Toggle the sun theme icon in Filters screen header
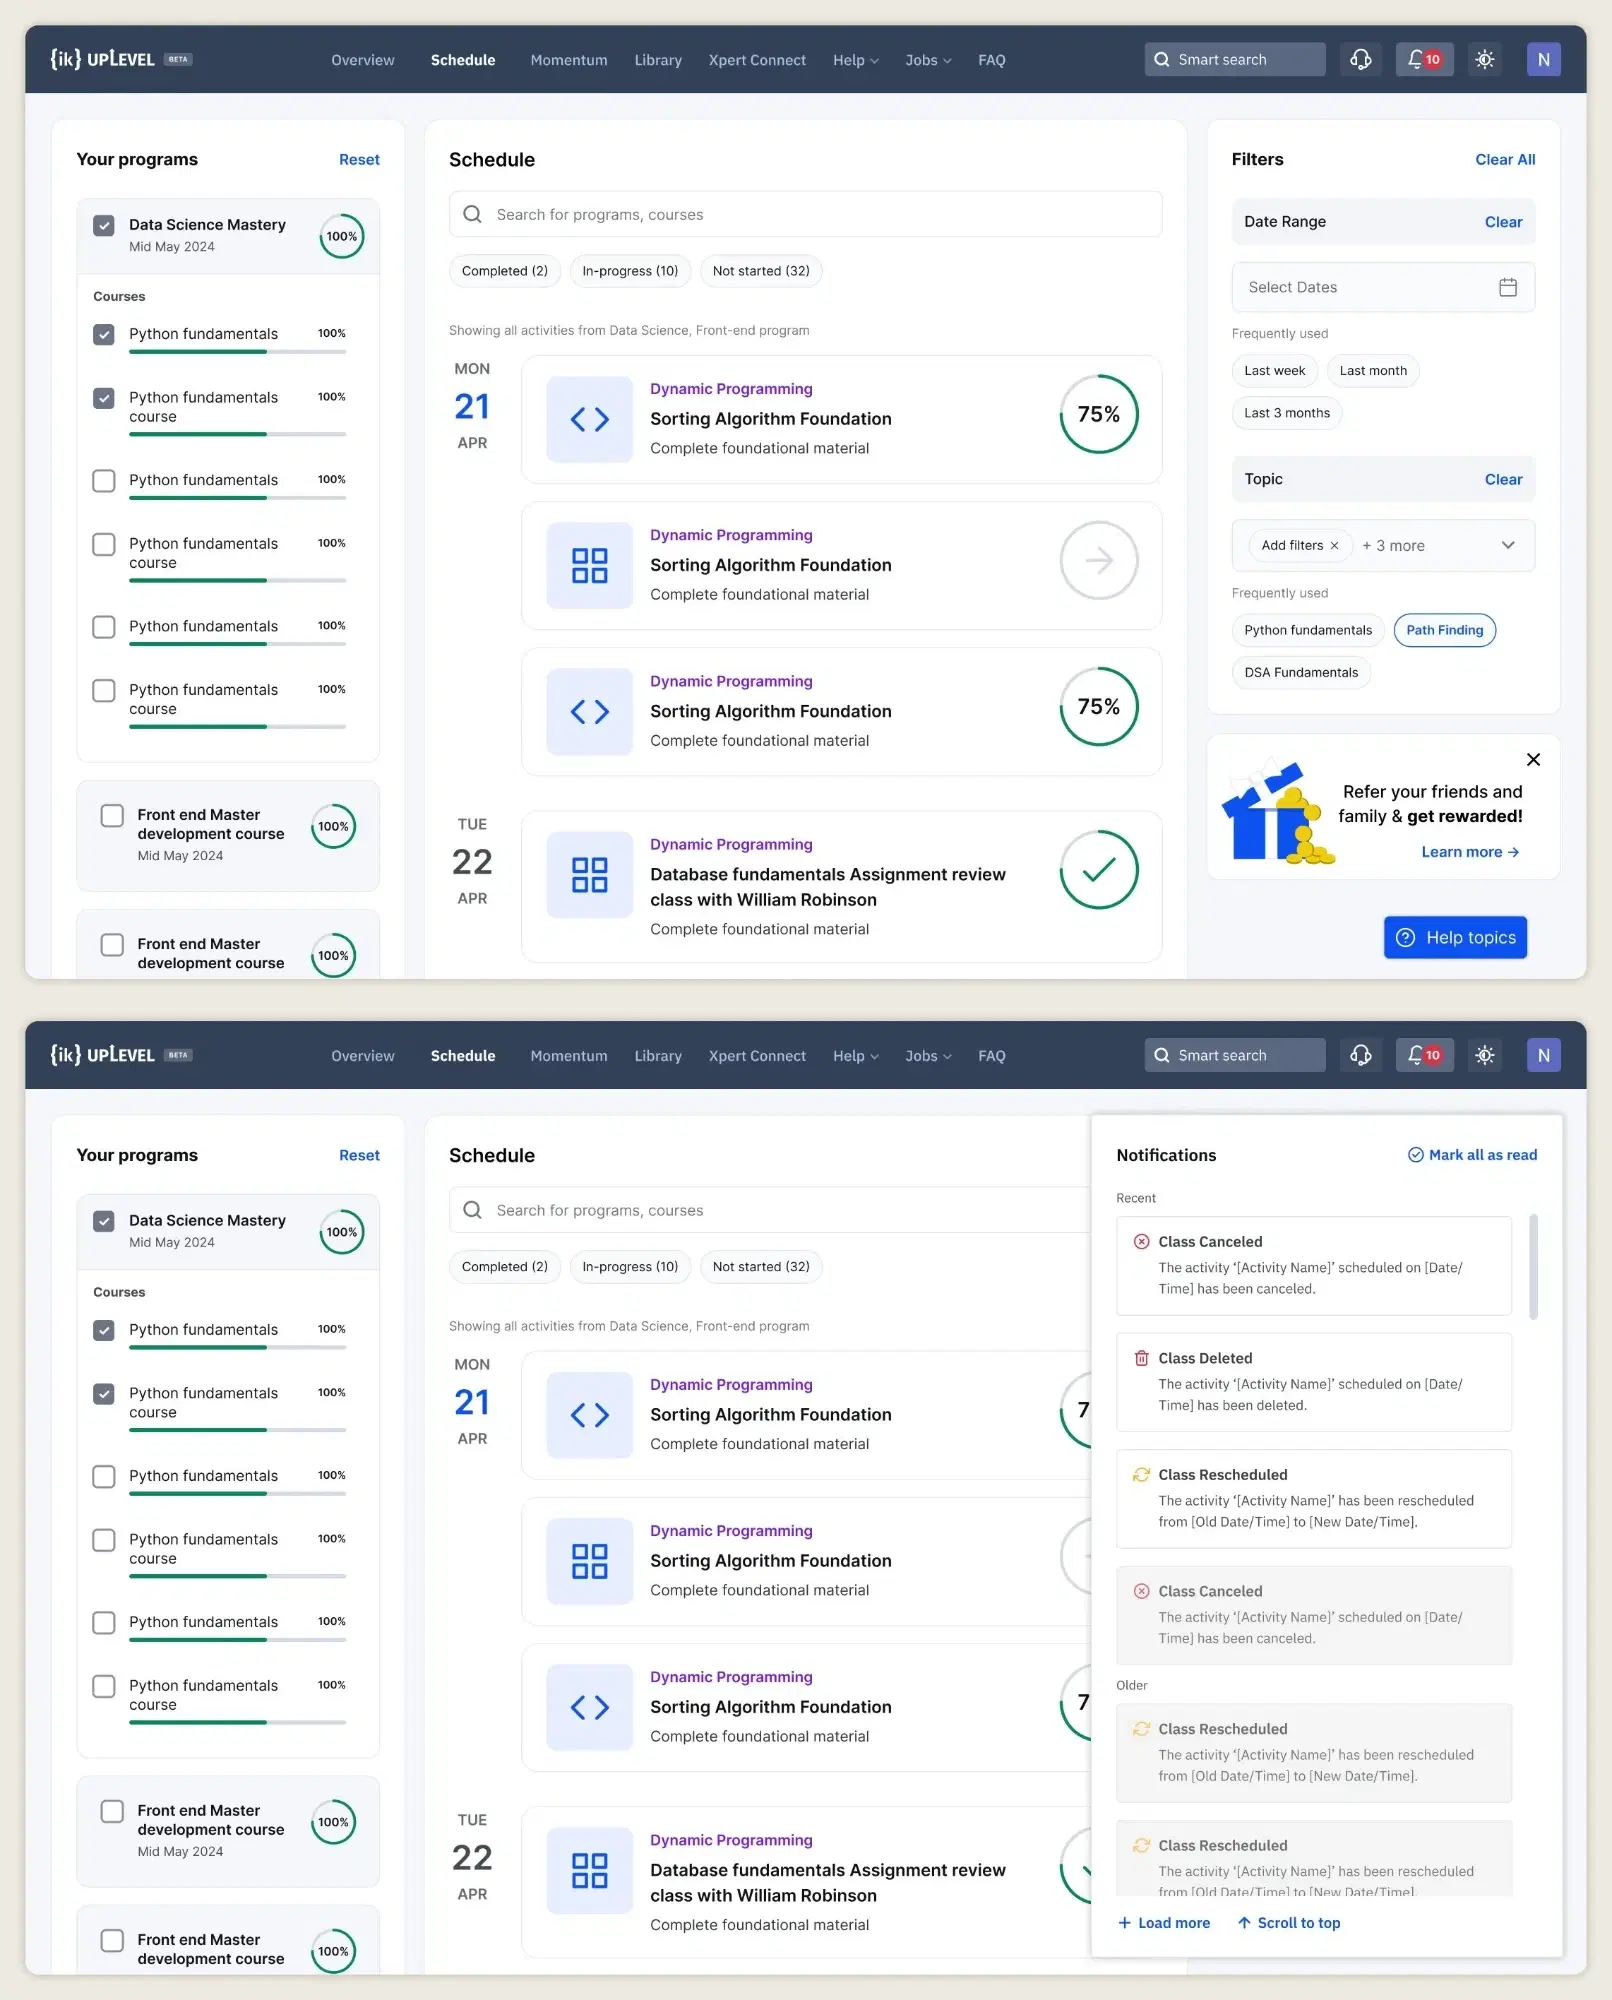This screenshot has height=2000, width=1612. tap(1485, 60)
